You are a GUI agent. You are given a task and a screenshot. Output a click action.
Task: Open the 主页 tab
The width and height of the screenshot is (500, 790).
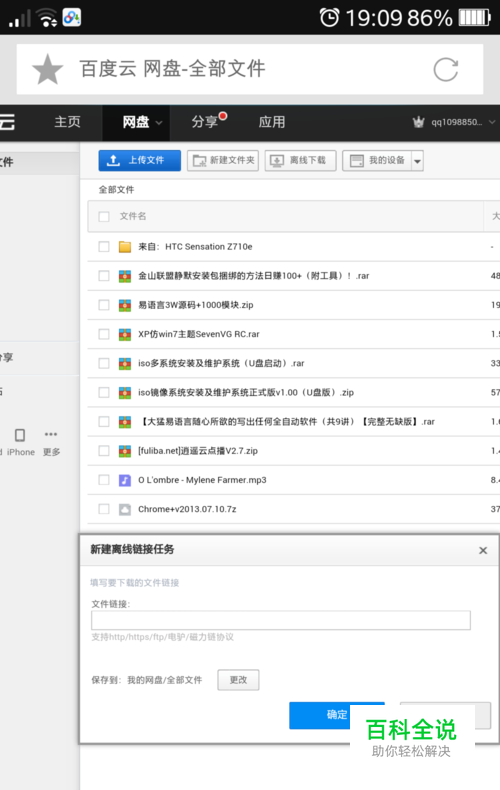click(67, 122)
